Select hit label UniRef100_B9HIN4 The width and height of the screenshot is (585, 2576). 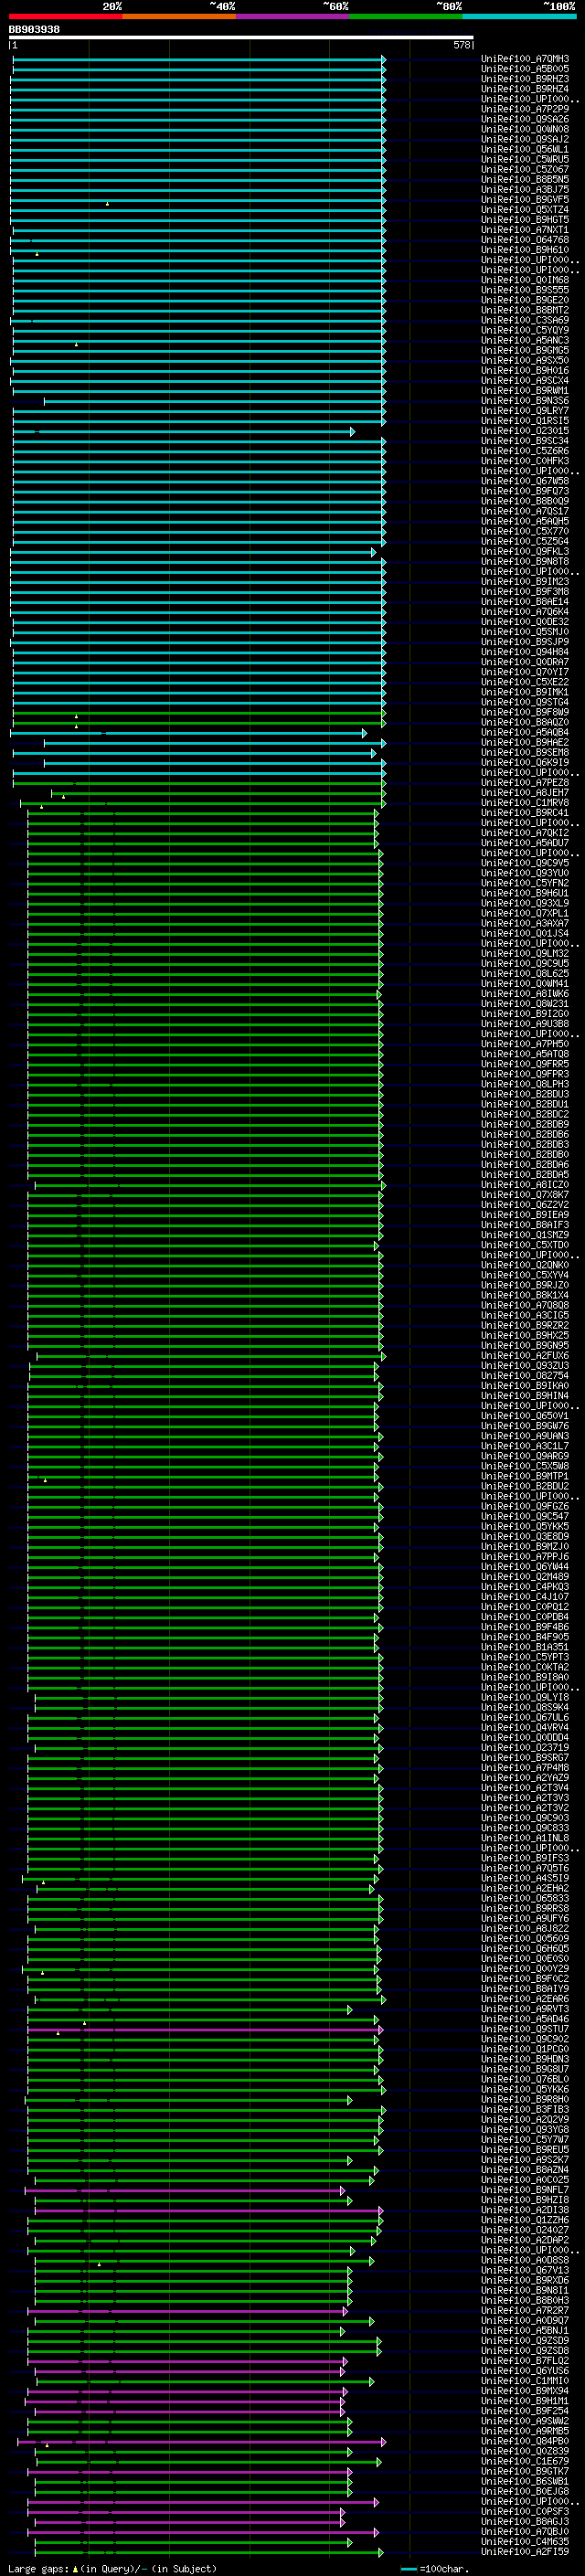525,1396
